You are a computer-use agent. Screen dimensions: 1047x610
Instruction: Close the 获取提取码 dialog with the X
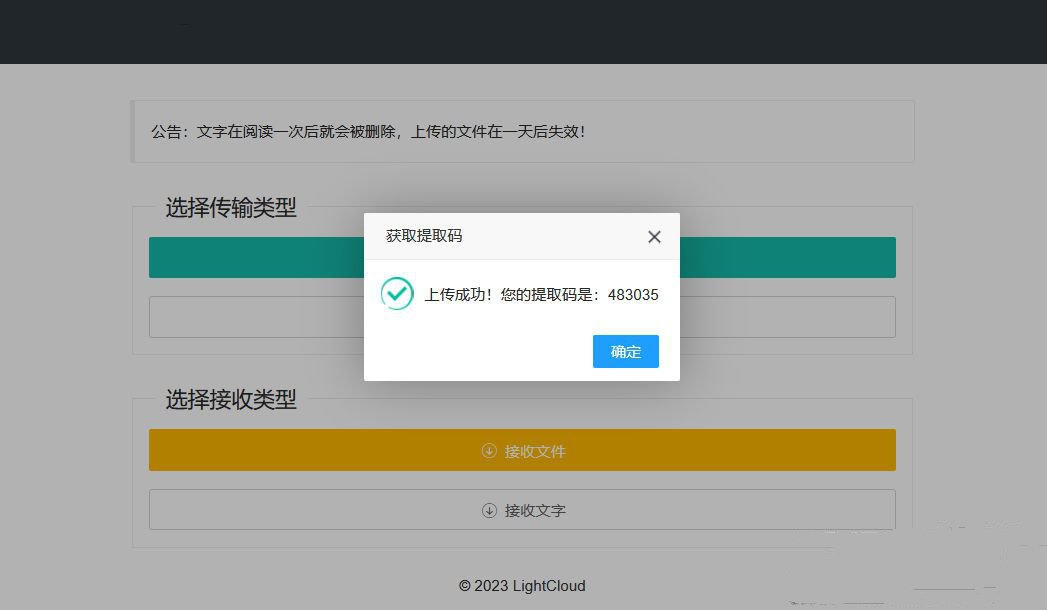(x=654, y=237)
